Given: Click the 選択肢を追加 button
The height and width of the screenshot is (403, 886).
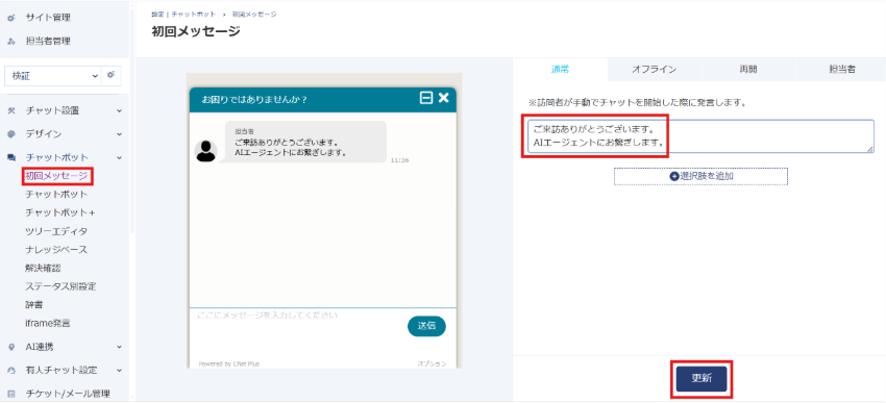Looking at the screenshot, I should point(701,176).
